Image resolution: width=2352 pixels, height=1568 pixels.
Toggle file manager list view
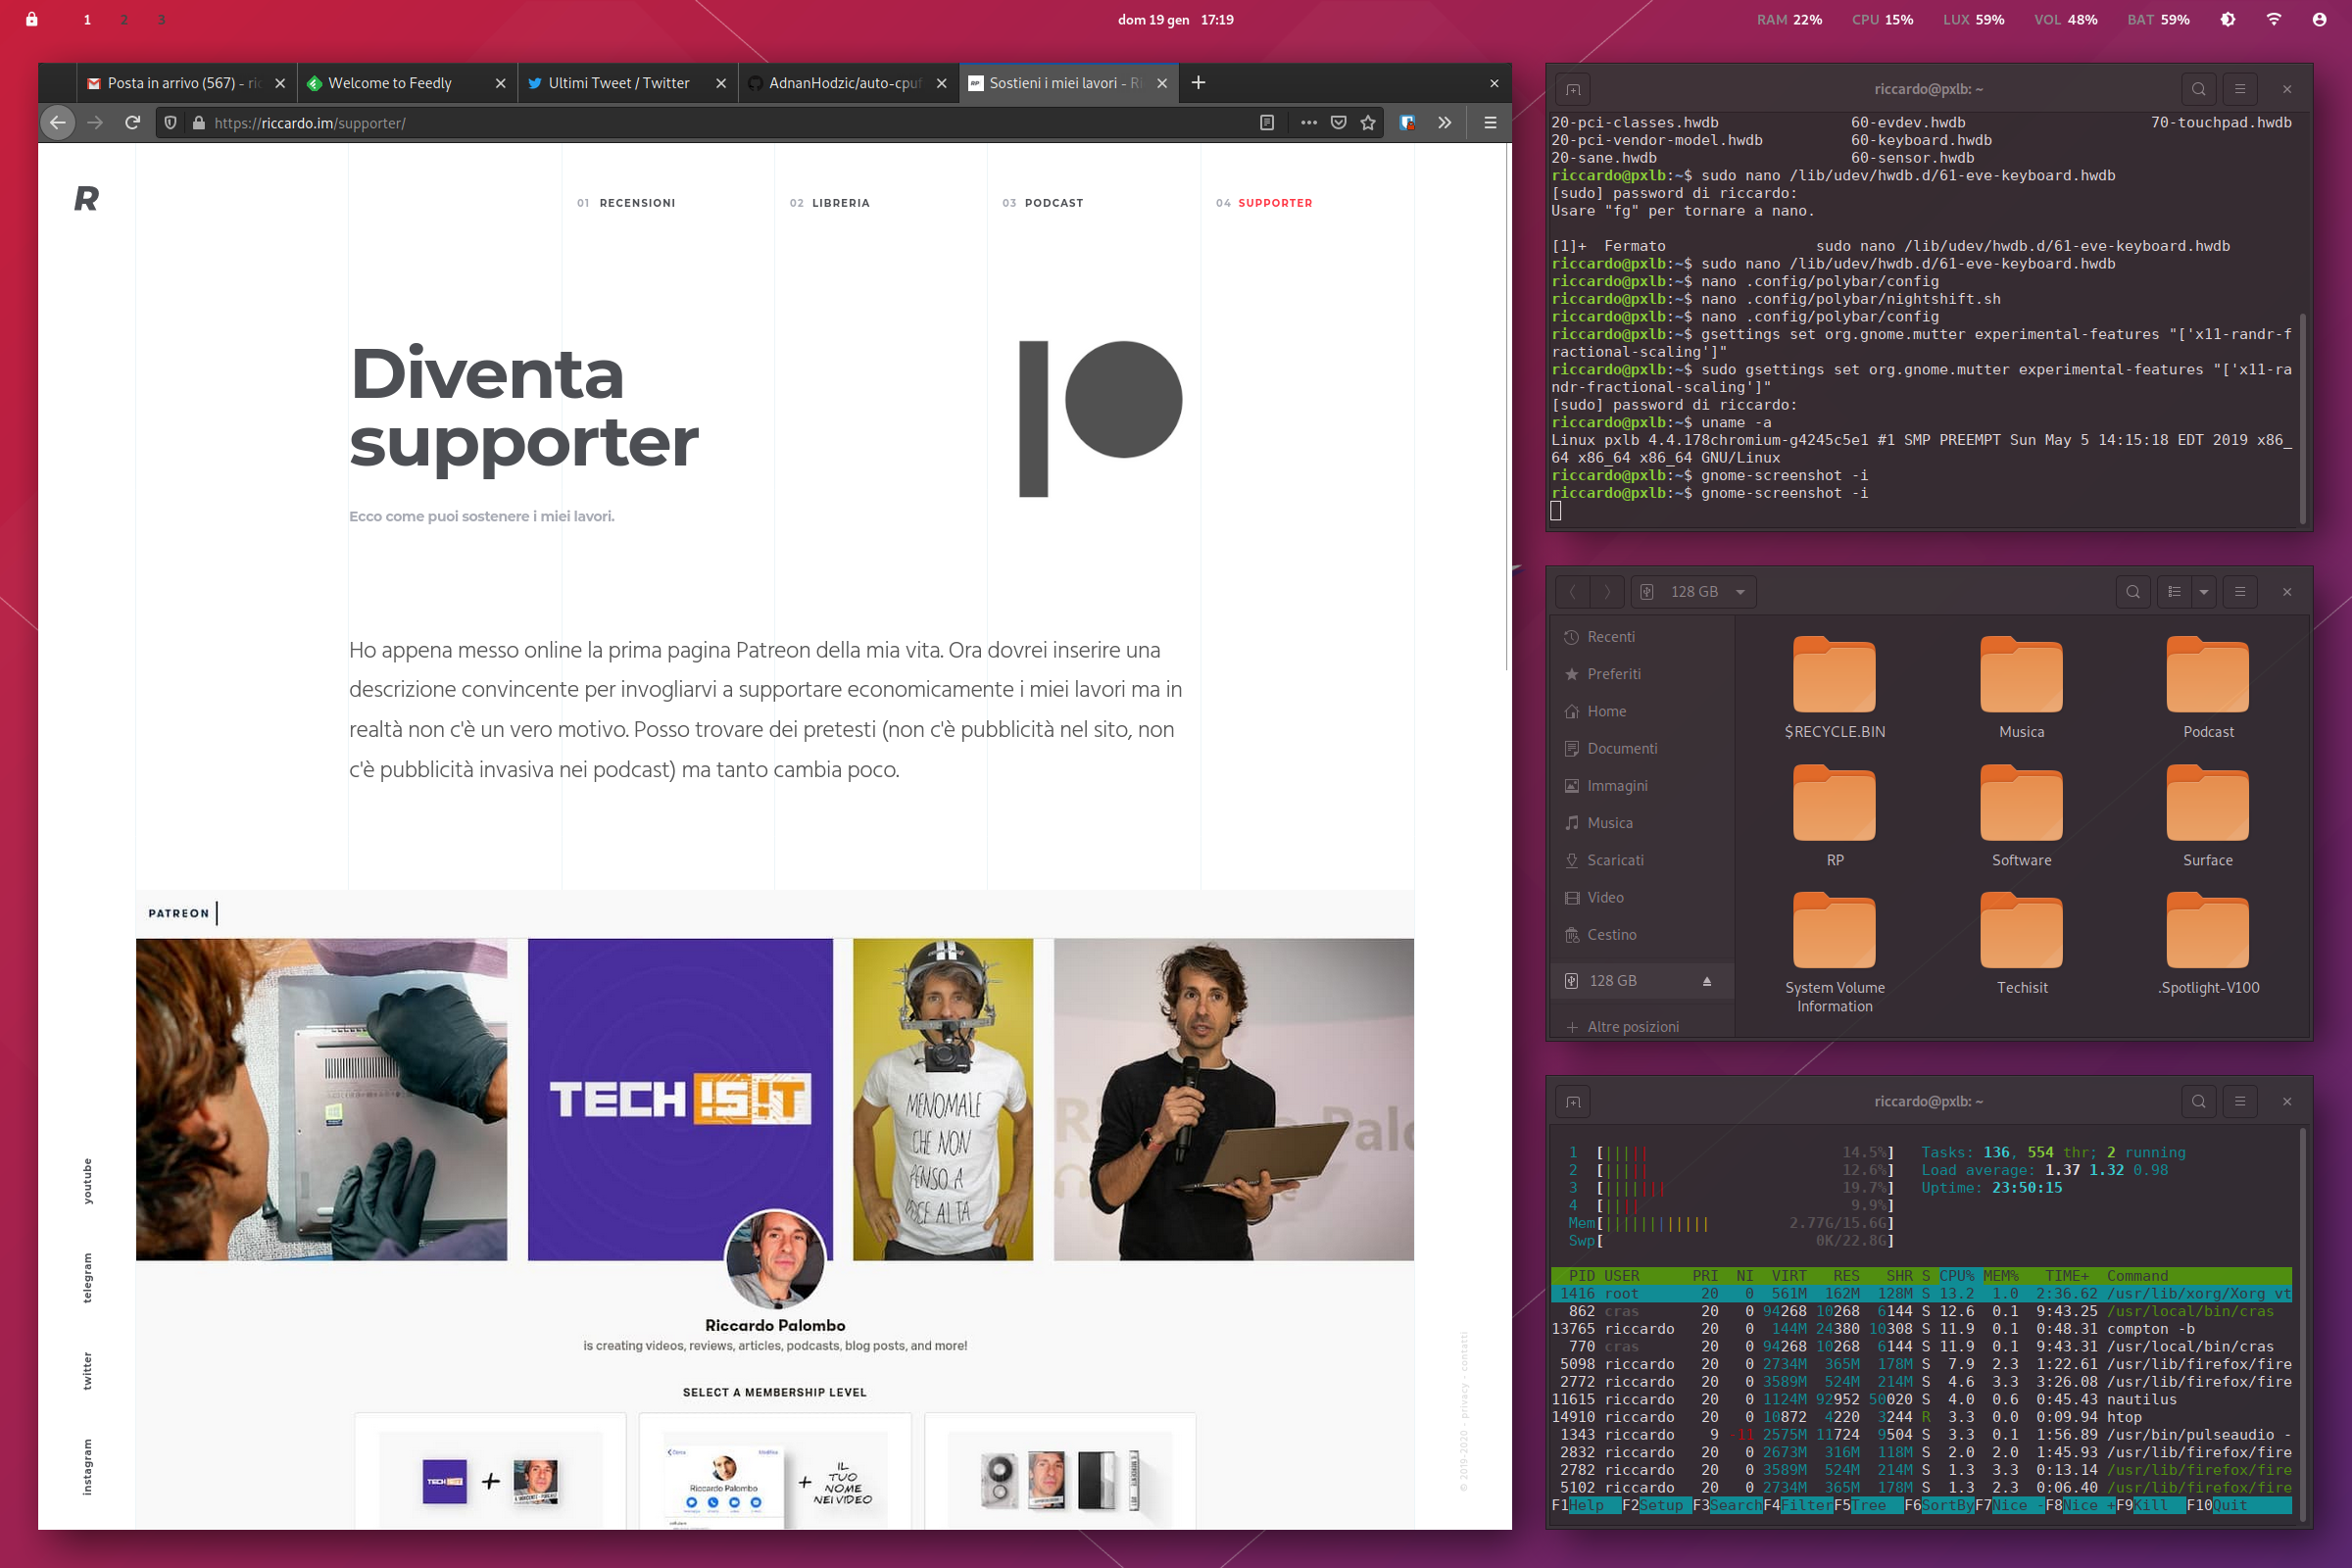tap(2173, 592)
